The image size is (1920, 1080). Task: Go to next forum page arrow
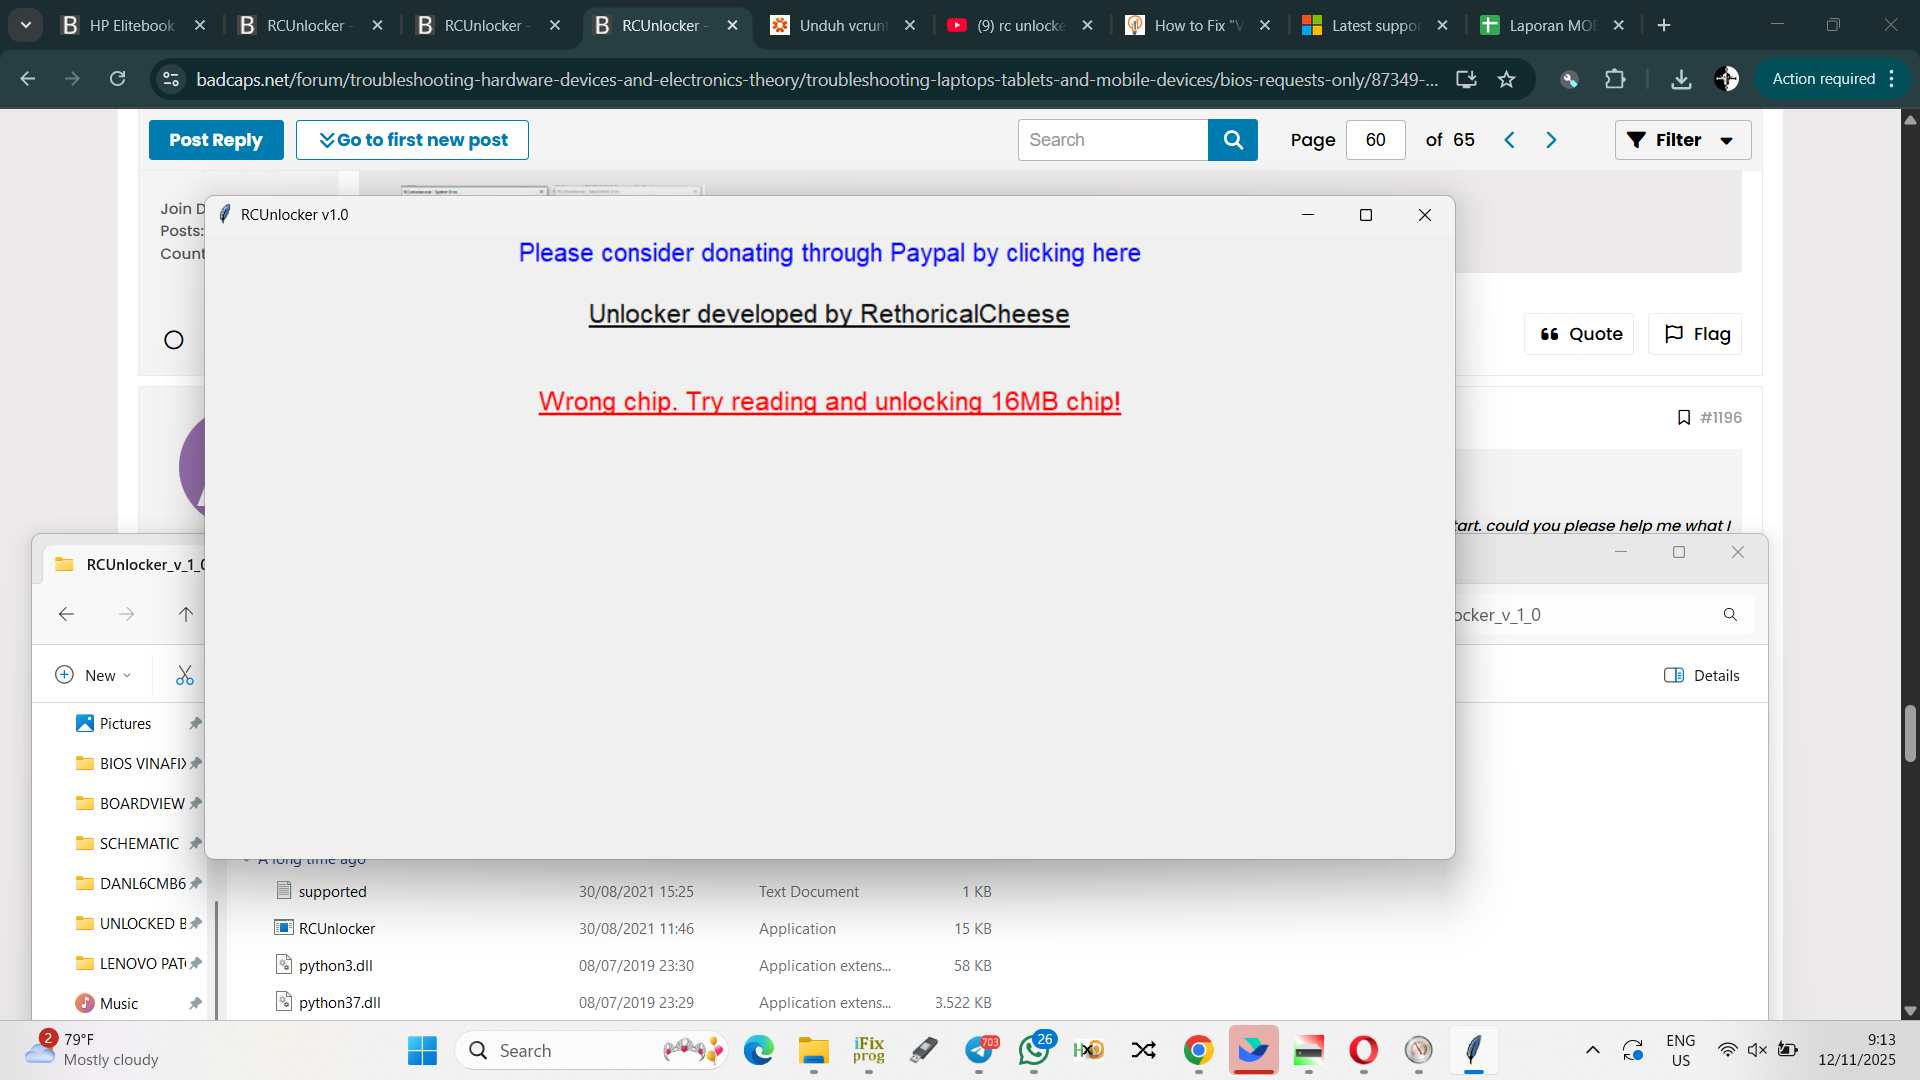click(1551, 140)
